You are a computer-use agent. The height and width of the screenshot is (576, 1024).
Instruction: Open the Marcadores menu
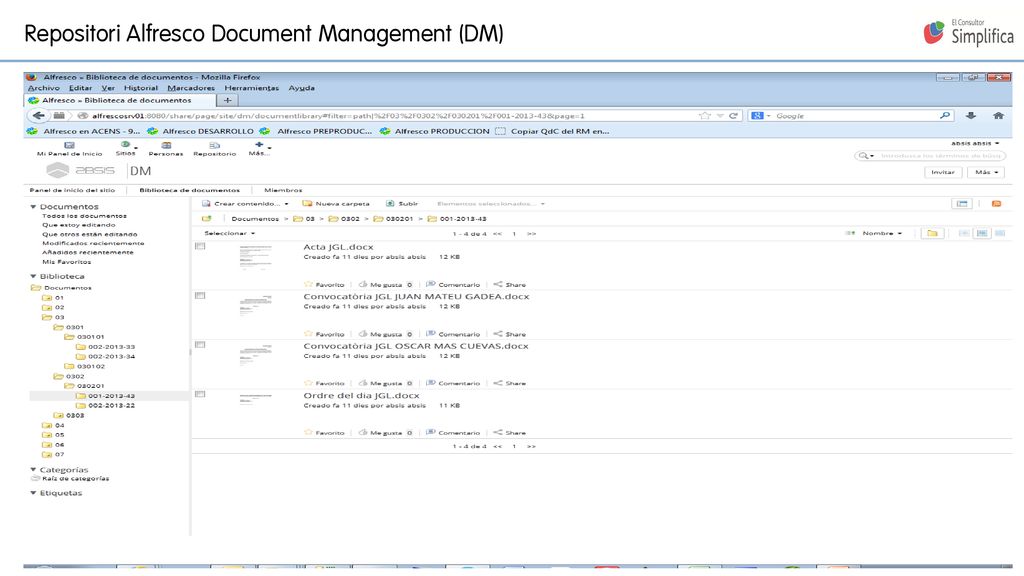click(191, 88)
